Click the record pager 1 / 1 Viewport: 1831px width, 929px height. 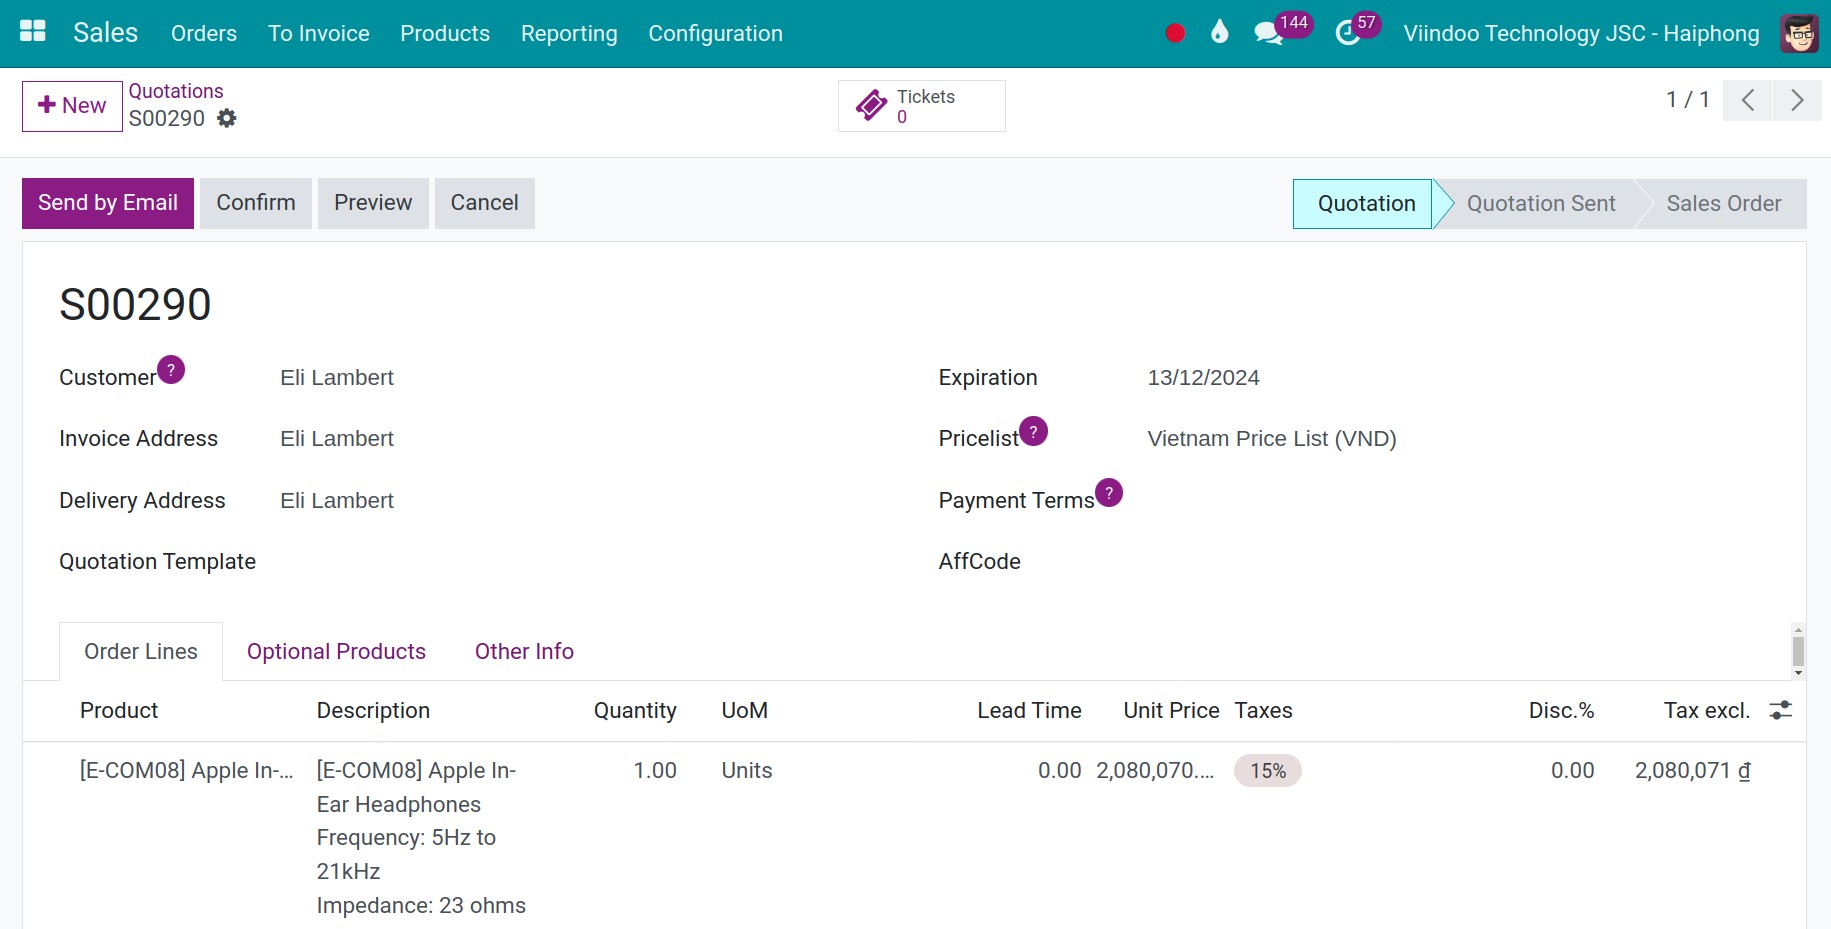[x=1687, y=100]
